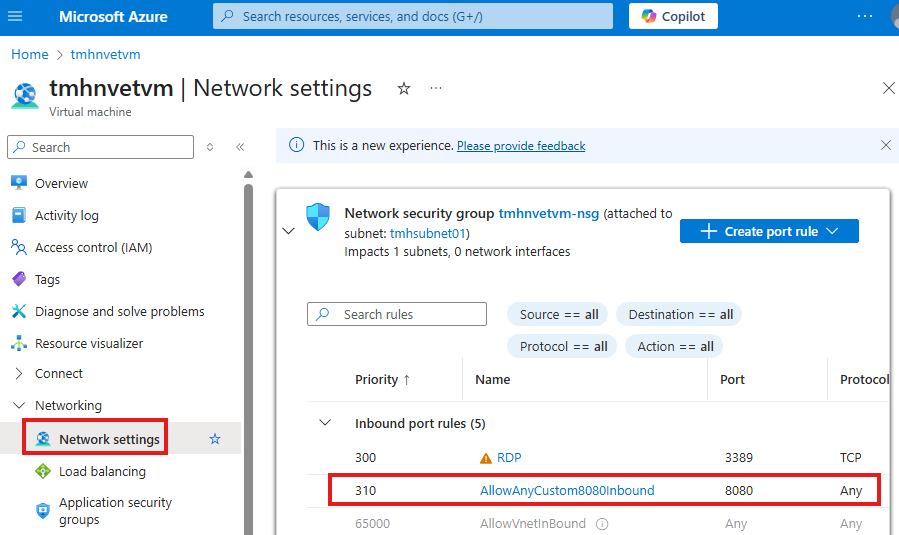Click the 3389 port cell
This screenshot has width=899, height=535.
738,458
